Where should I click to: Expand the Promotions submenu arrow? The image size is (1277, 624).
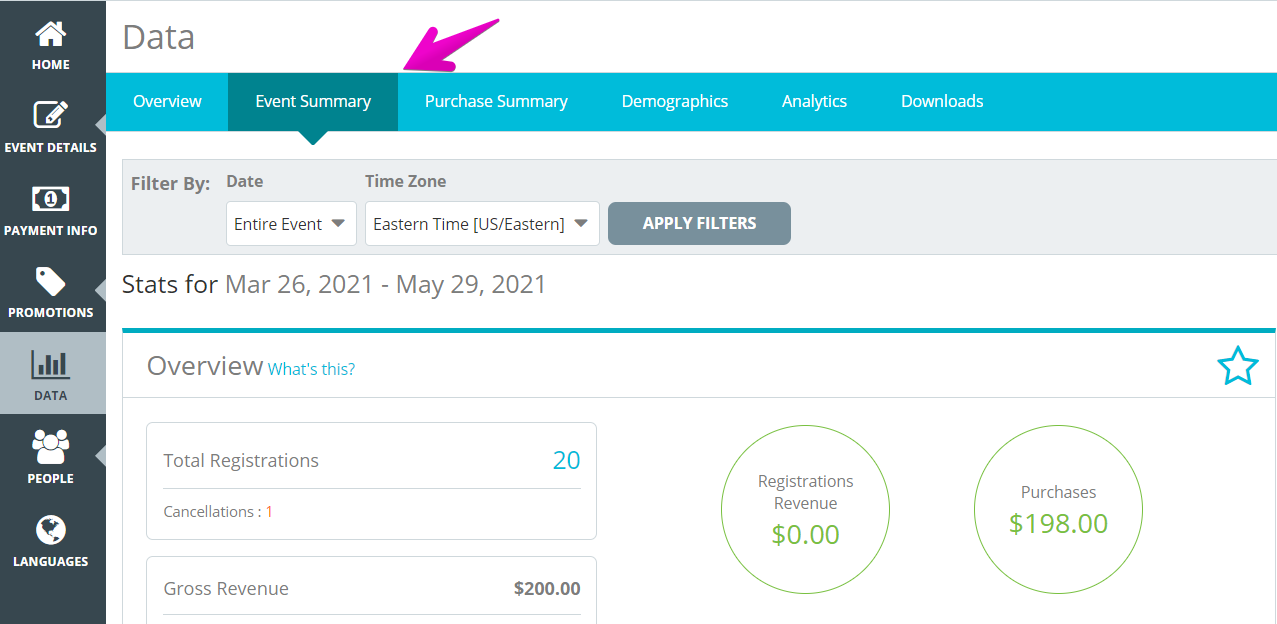pyautogui.click(x=100, y=290)
